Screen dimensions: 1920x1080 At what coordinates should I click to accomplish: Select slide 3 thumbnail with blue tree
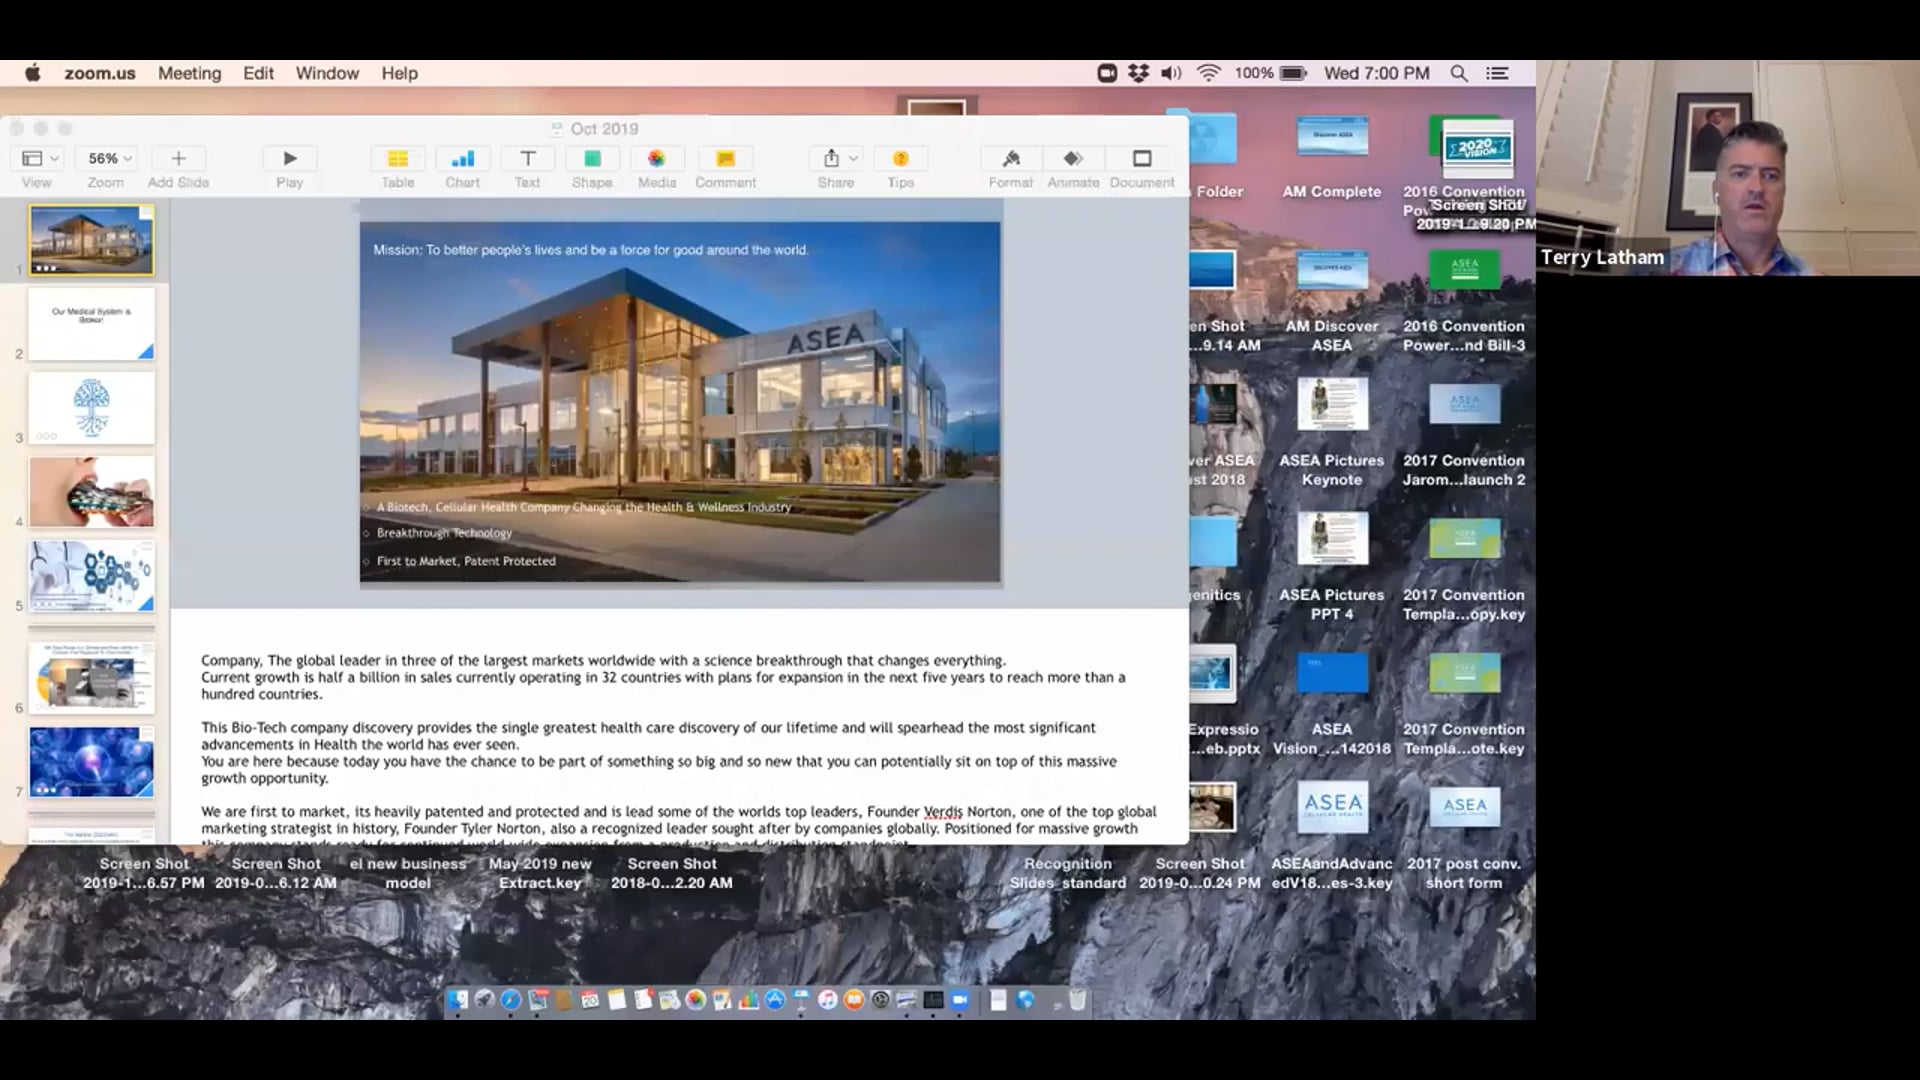click(x=91, y=408)
